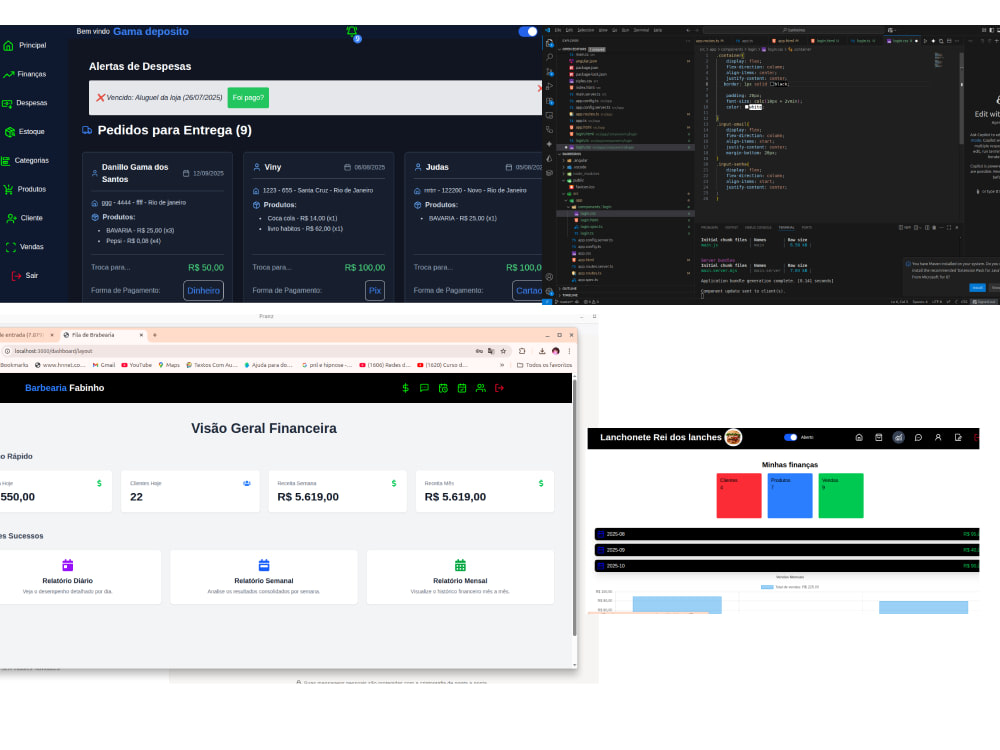
Task: Open Finanças in the Gama deposito sidebar
Action: pyautogui.click(x=26, y=74)
